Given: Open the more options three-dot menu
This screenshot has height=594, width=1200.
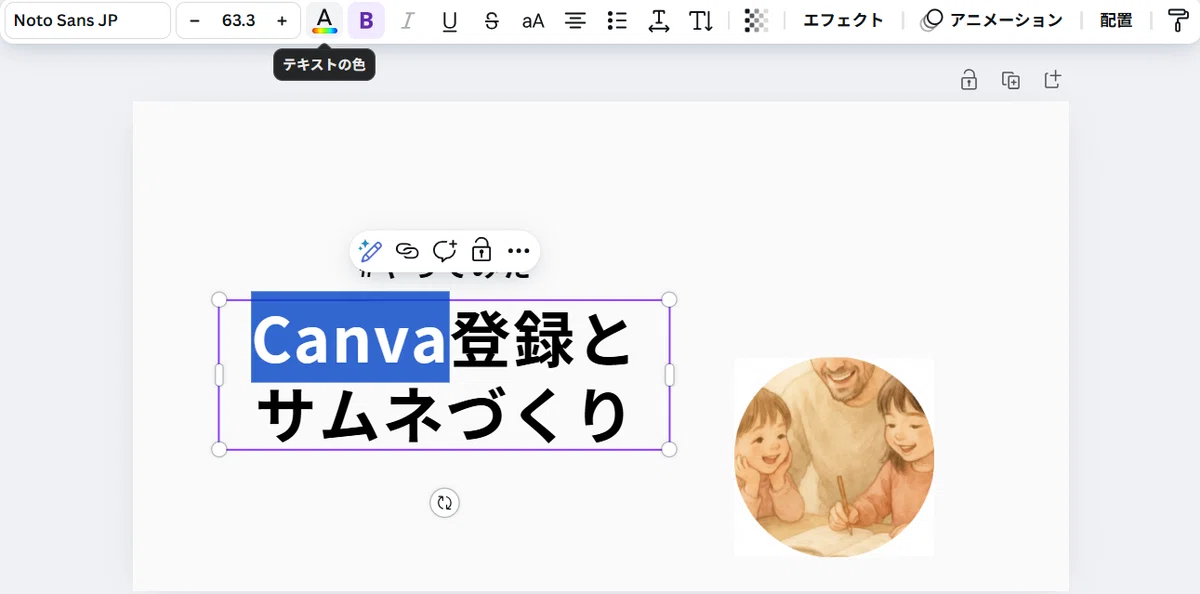Looking at the screenshot, I should 518,250.
